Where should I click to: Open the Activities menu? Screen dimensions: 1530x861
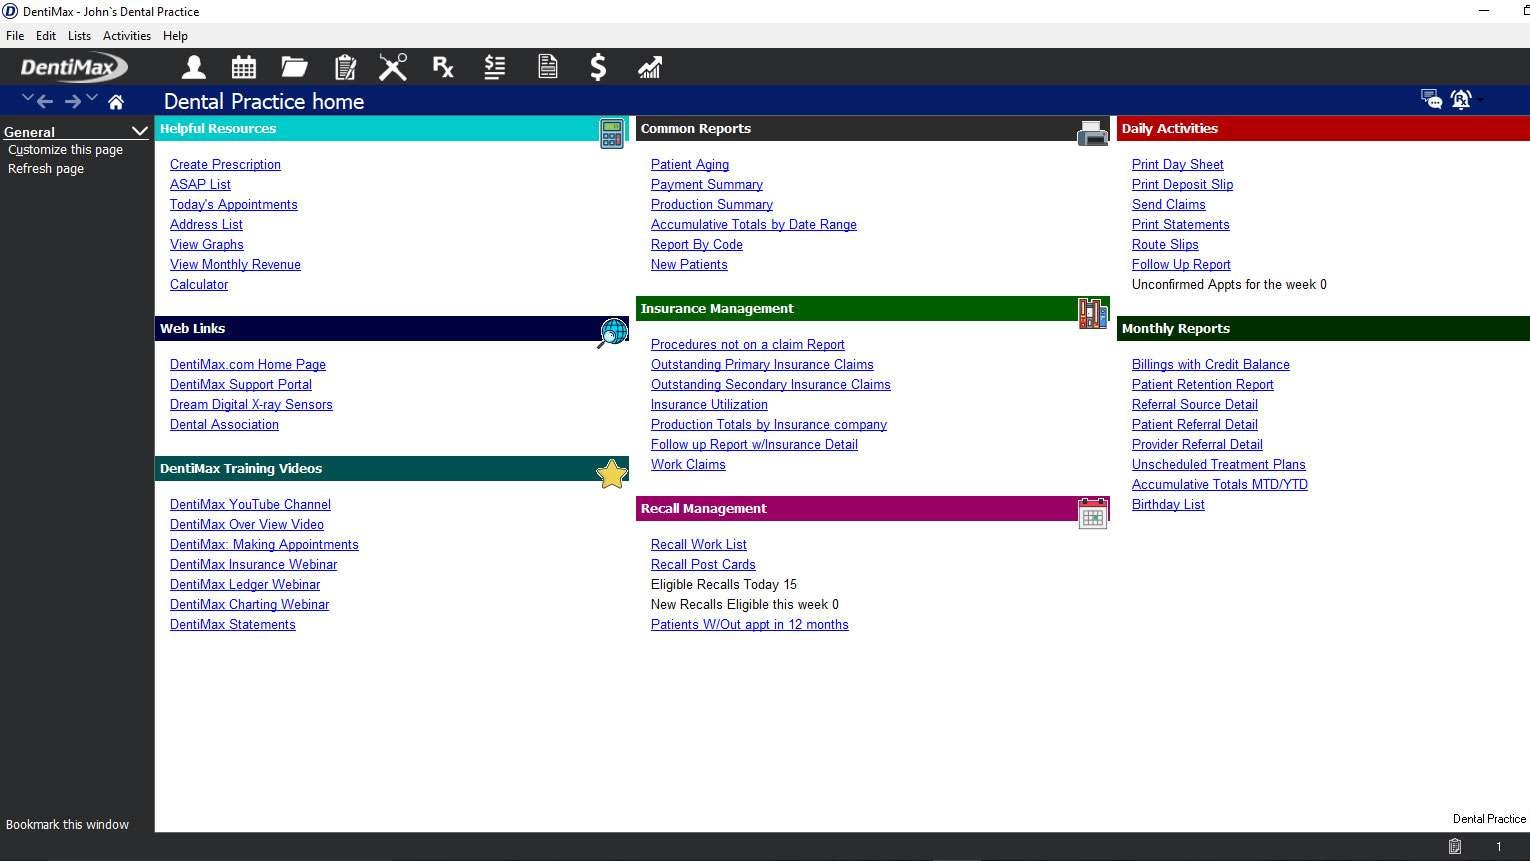127,35
